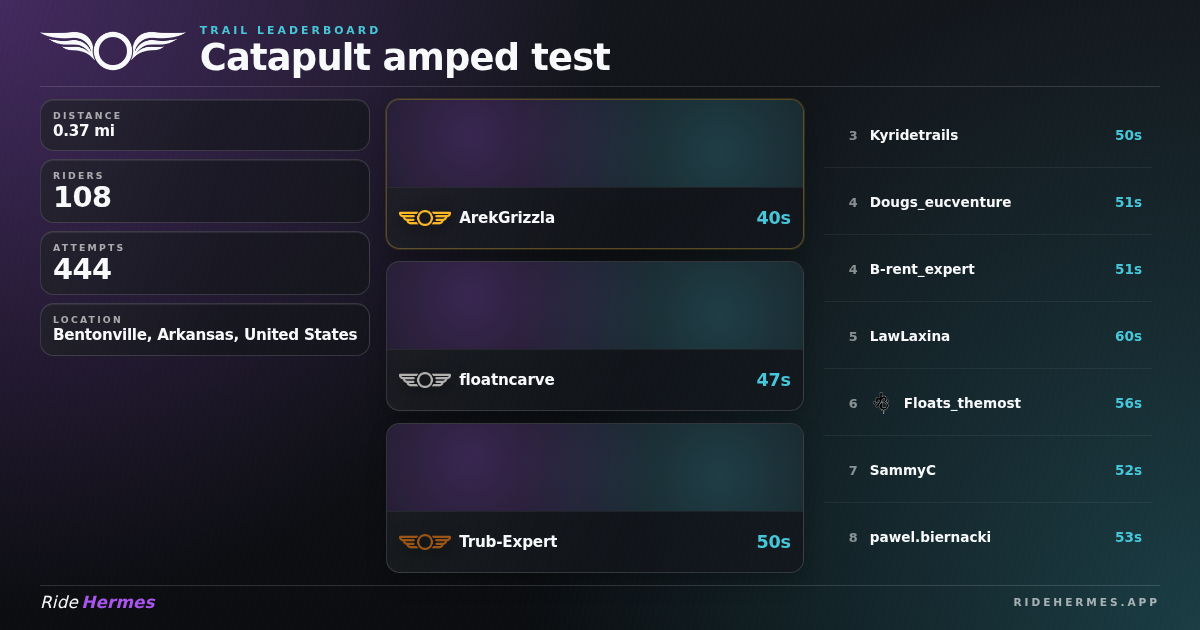The height and width of the screenshot is (630, 1200).
Task: Select Dougs_eucventure in the ranking list
Action: tap(988, 202)
